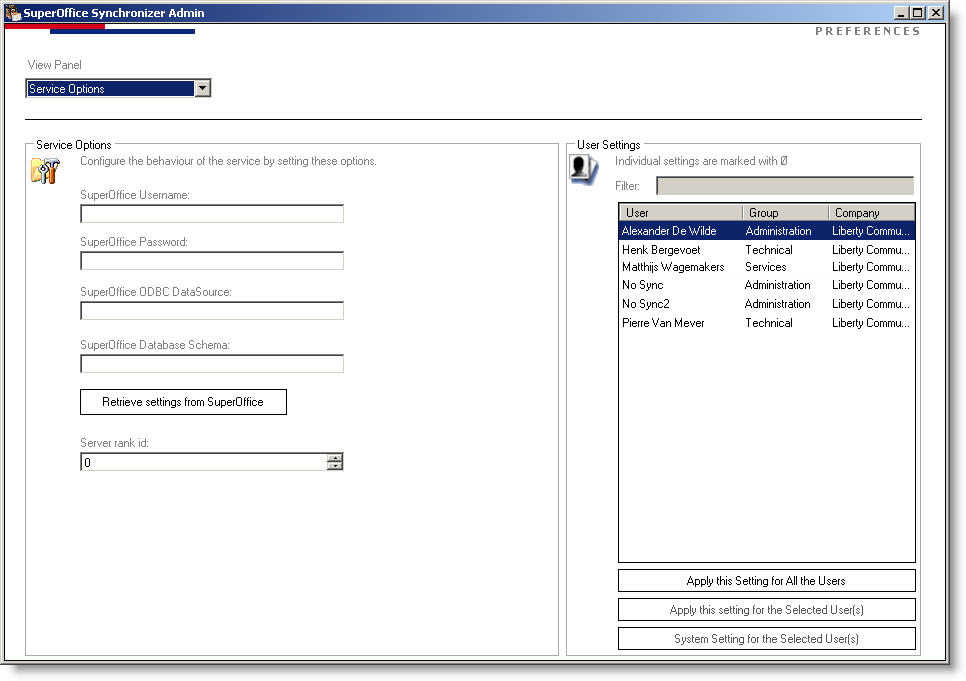Screen dimensions: 966x681
Task: Click the Server rank id number field
Action: 204,462
